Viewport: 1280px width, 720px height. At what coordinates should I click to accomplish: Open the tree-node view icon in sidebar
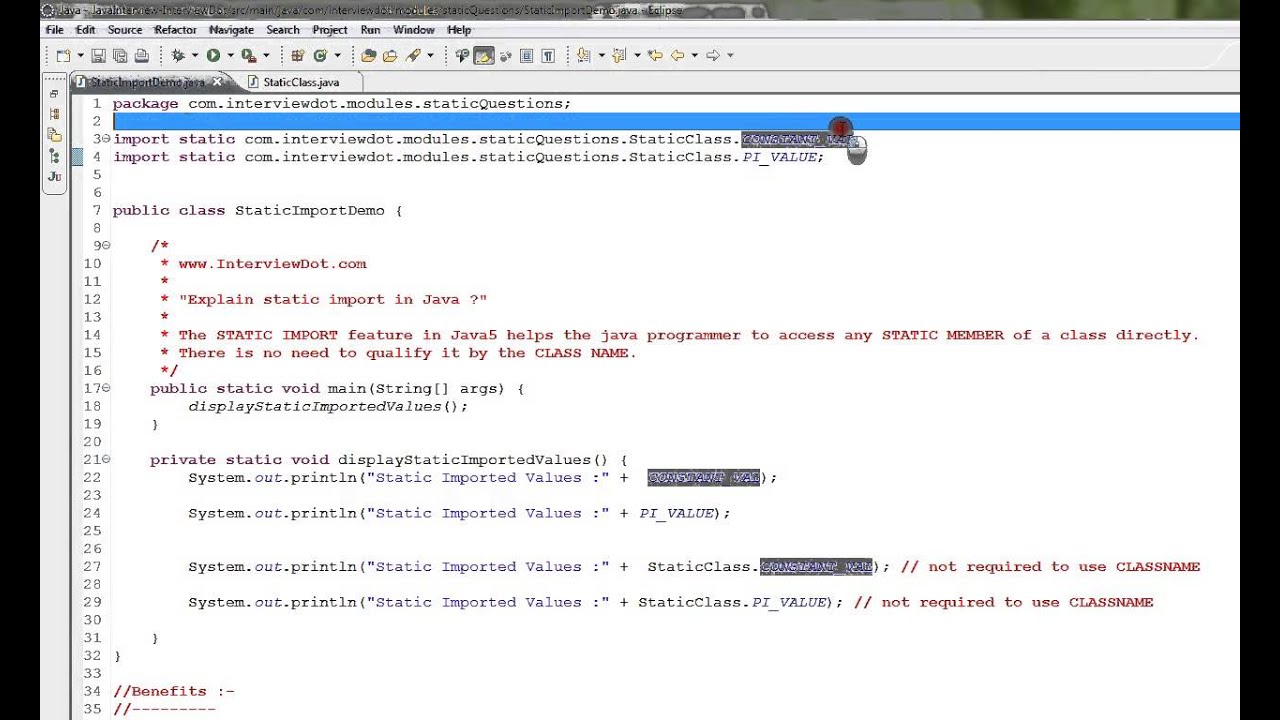(54, 156)
